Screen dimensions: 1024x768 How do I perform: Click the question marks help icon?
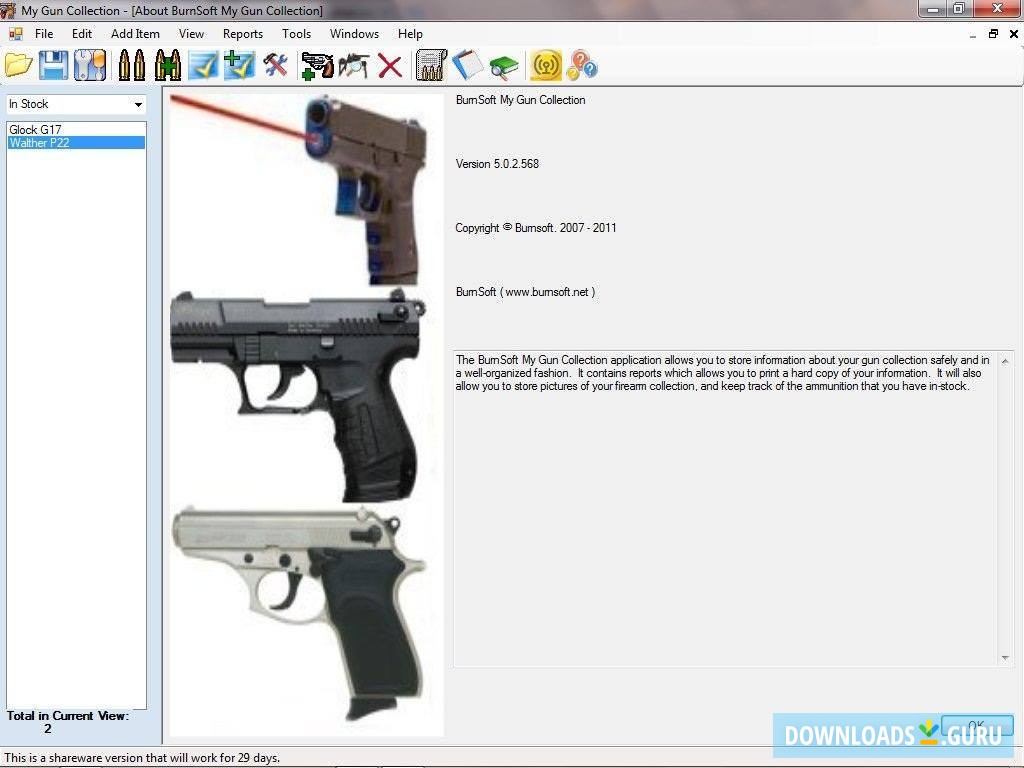(582, 65)
